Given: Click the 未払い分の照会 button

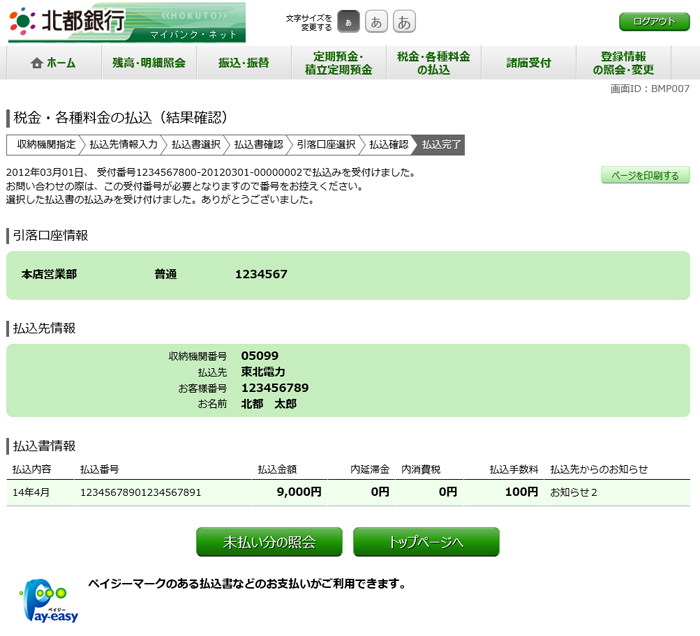Looking at the screenshot, I should [x=269, y=542].
